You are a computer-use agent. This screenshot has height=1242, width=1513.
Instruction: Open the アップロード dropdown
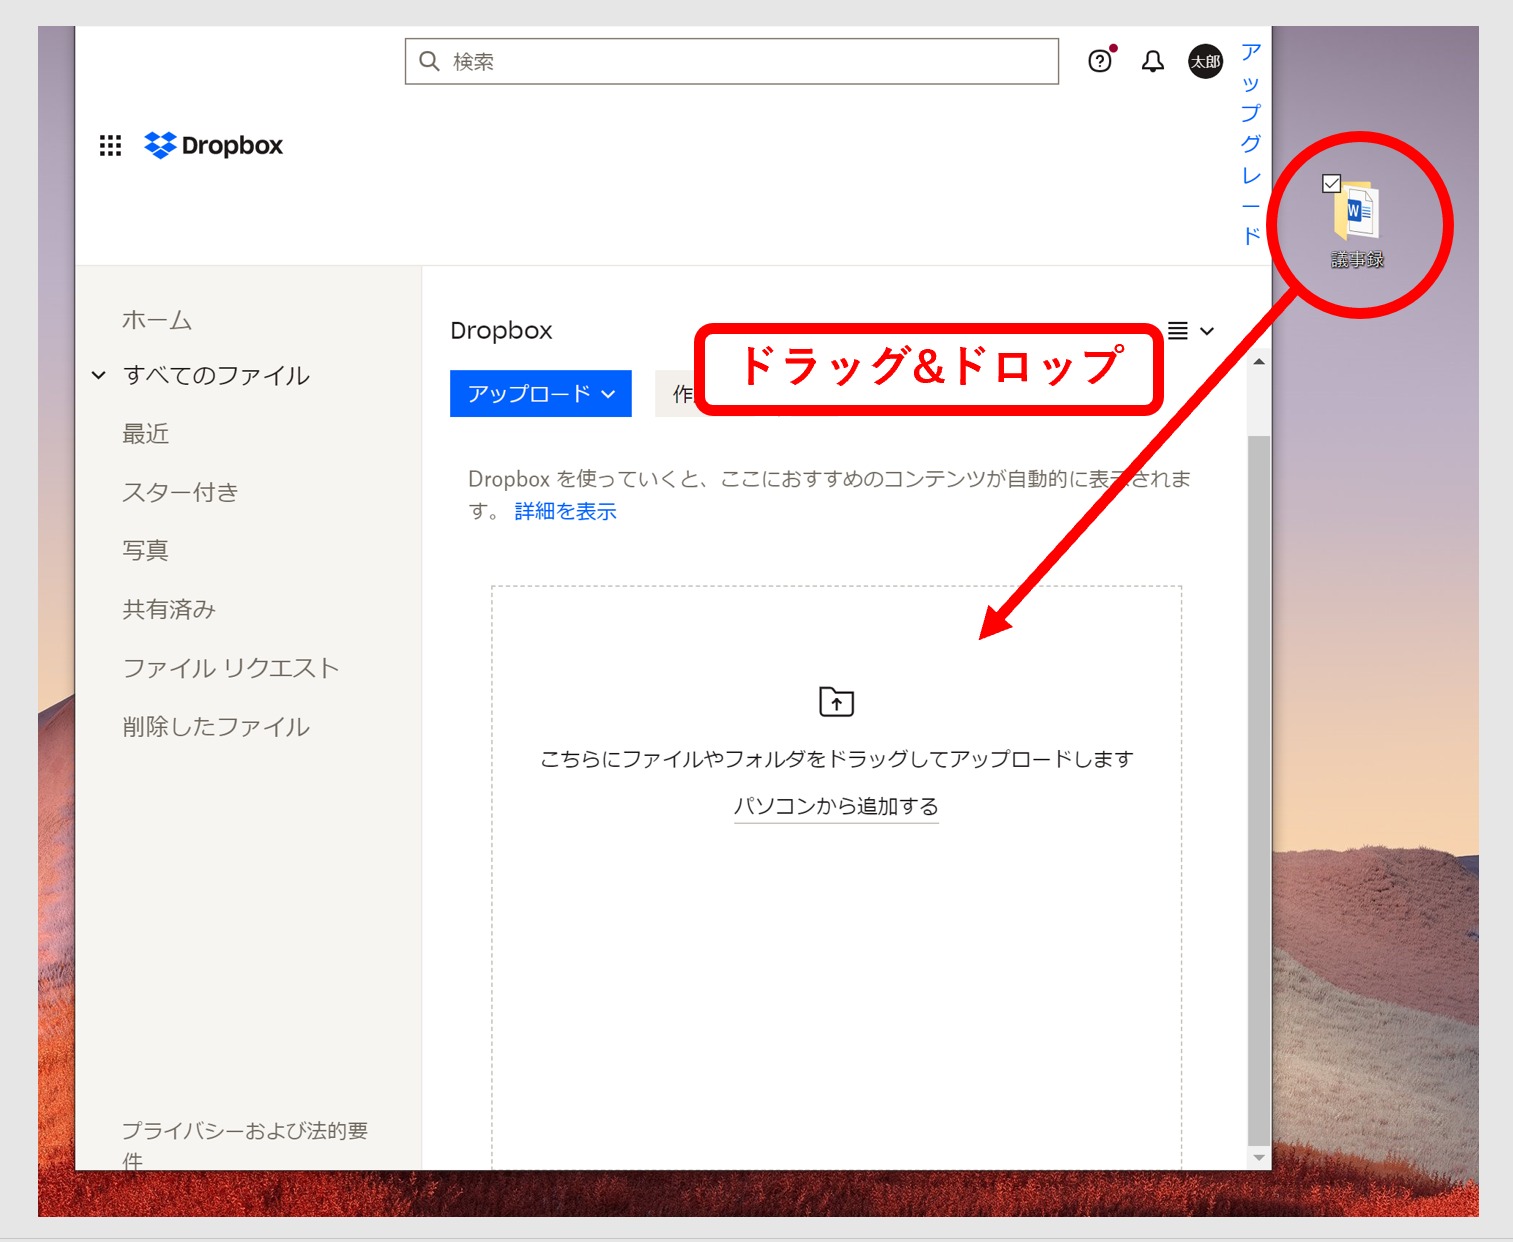coord(540,393)
